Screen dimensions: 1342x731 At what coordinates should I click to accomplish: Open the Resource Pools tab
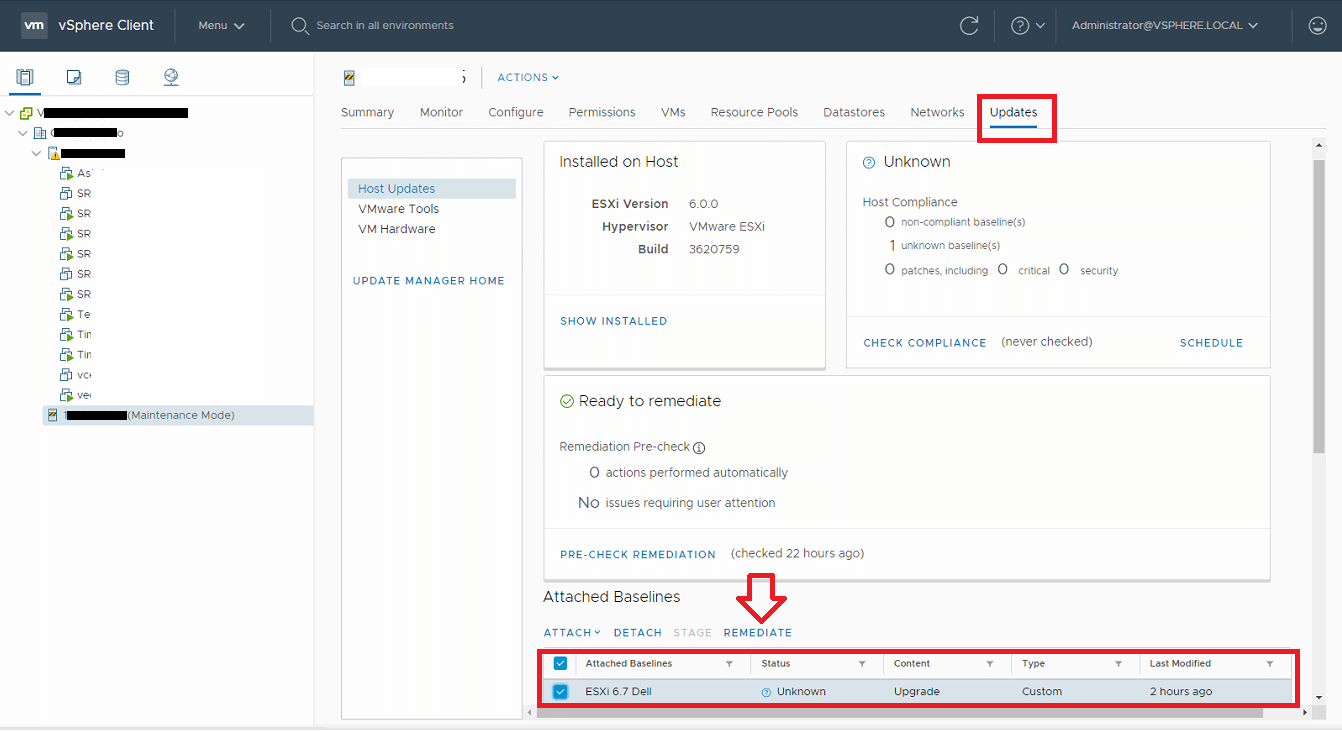[x=754, y=113]
